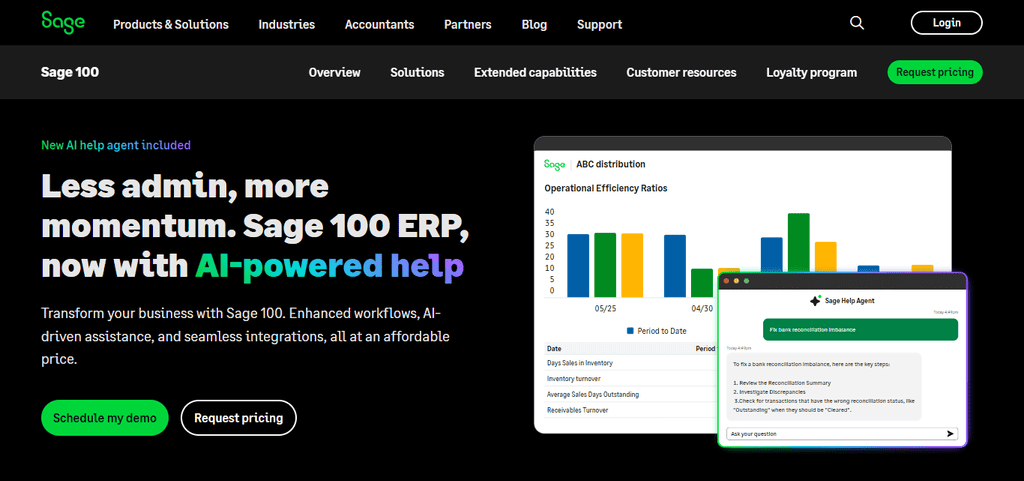Go to Customer resources
This screenshot has width=1024, height=481.
pyautogui.click(x=681, y=72)
